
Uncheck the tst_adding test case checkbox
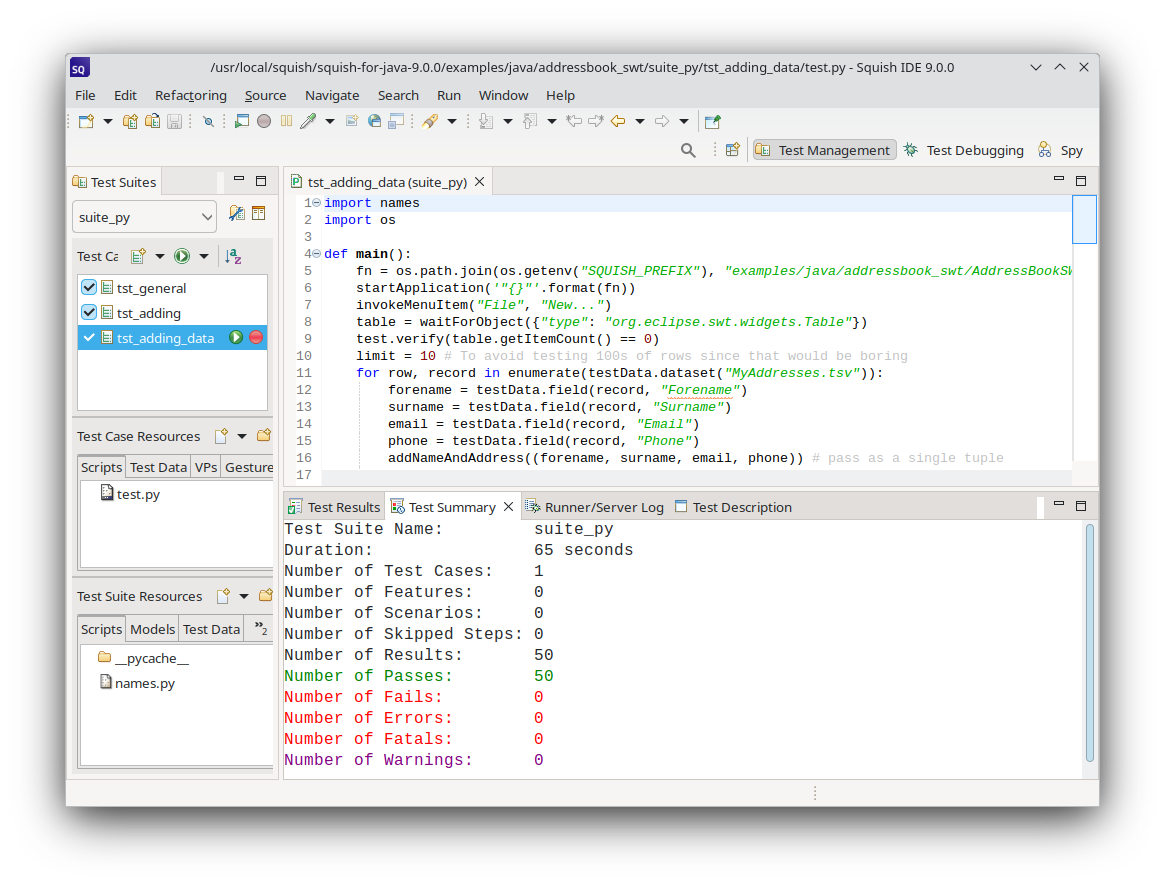(89, 313)
